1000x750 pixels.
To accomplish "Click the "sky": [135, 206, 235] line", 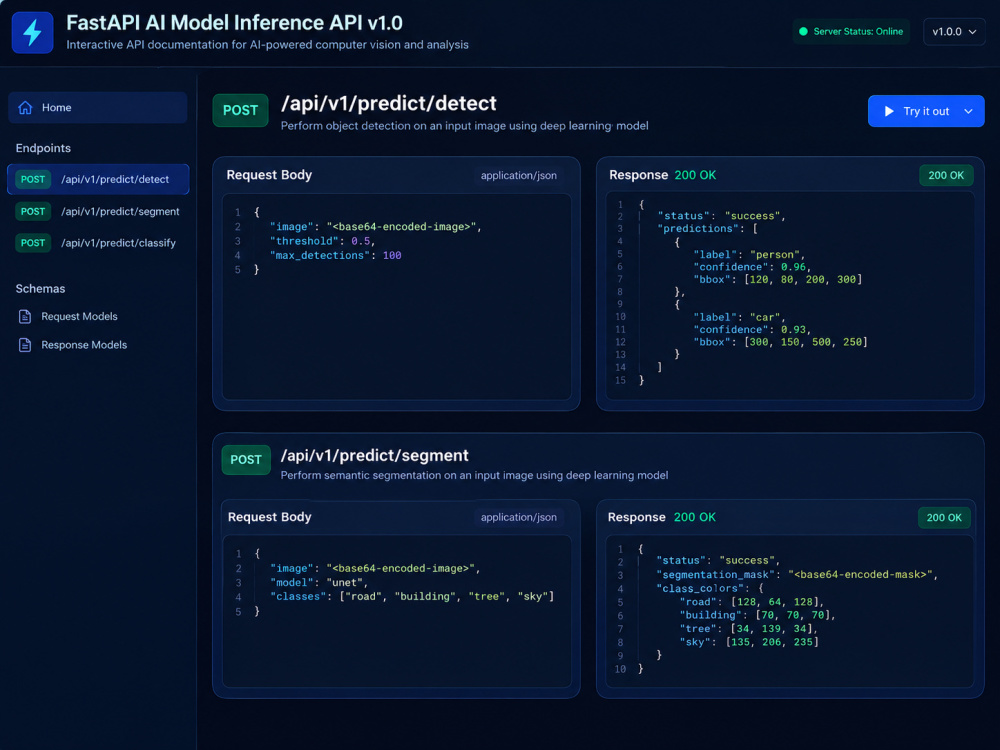I will [749, 642].
